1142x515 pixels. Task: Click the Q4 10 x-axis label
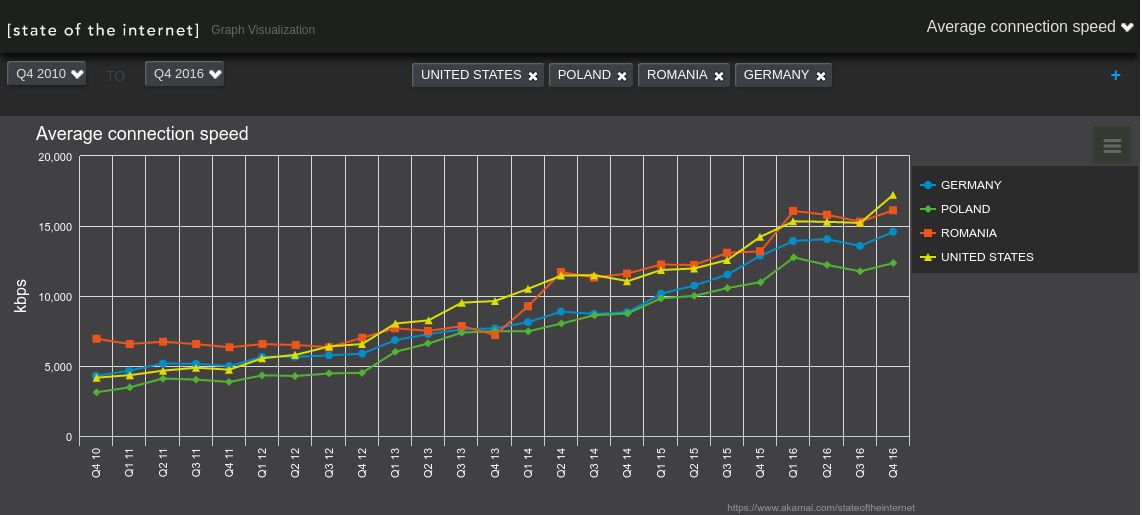[x=96, y=462]
